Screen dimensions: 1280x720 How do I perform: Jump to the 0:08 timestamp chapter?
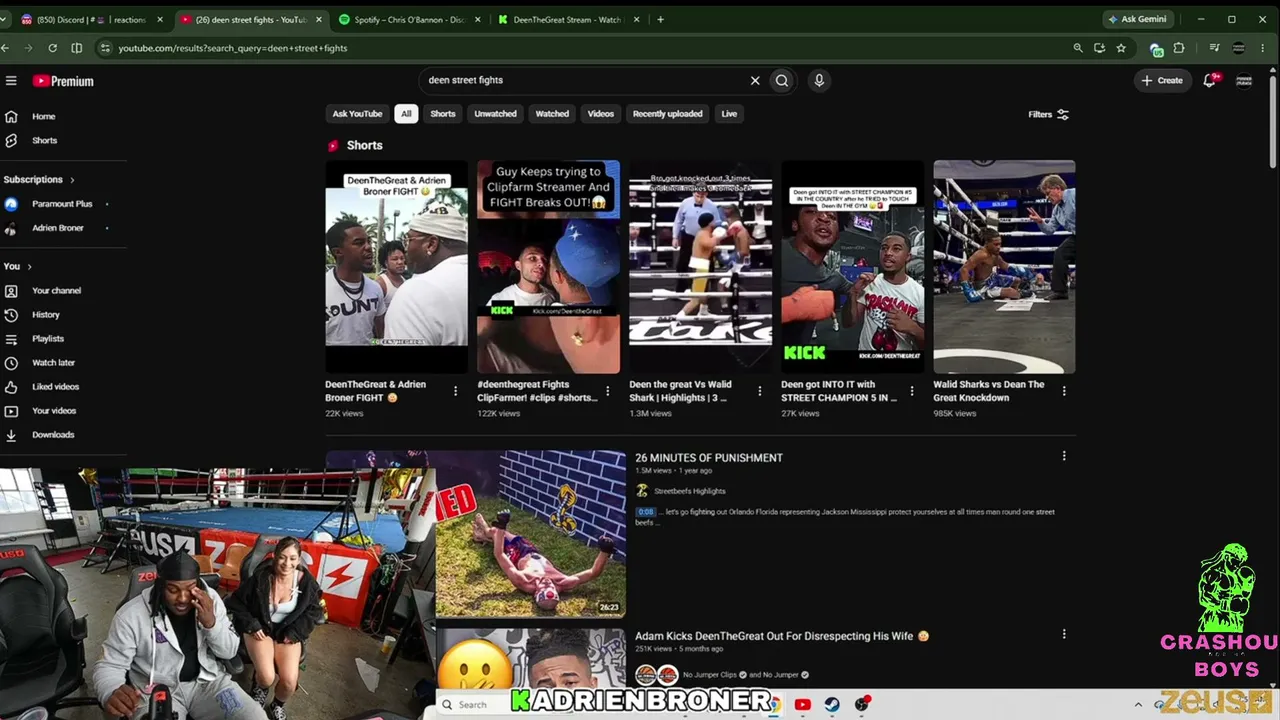[645, 512]
